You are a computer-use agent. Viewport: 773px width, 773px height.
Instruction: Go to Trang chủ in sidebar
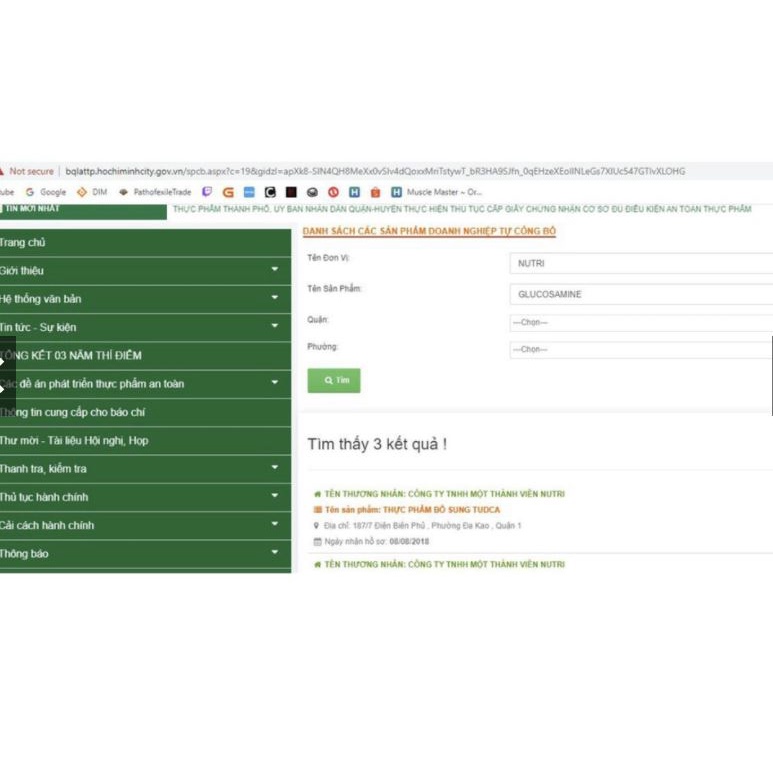[x=23, y=242]
